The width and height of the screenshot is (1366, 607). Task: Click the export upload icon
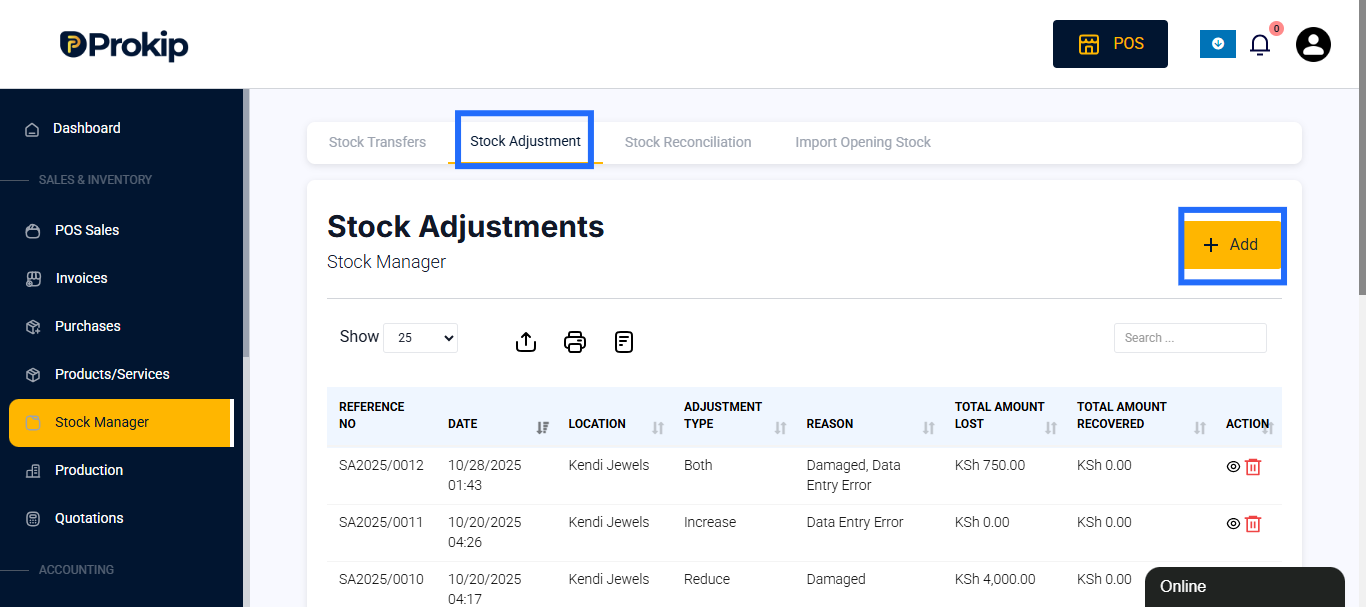click(526, 342)
